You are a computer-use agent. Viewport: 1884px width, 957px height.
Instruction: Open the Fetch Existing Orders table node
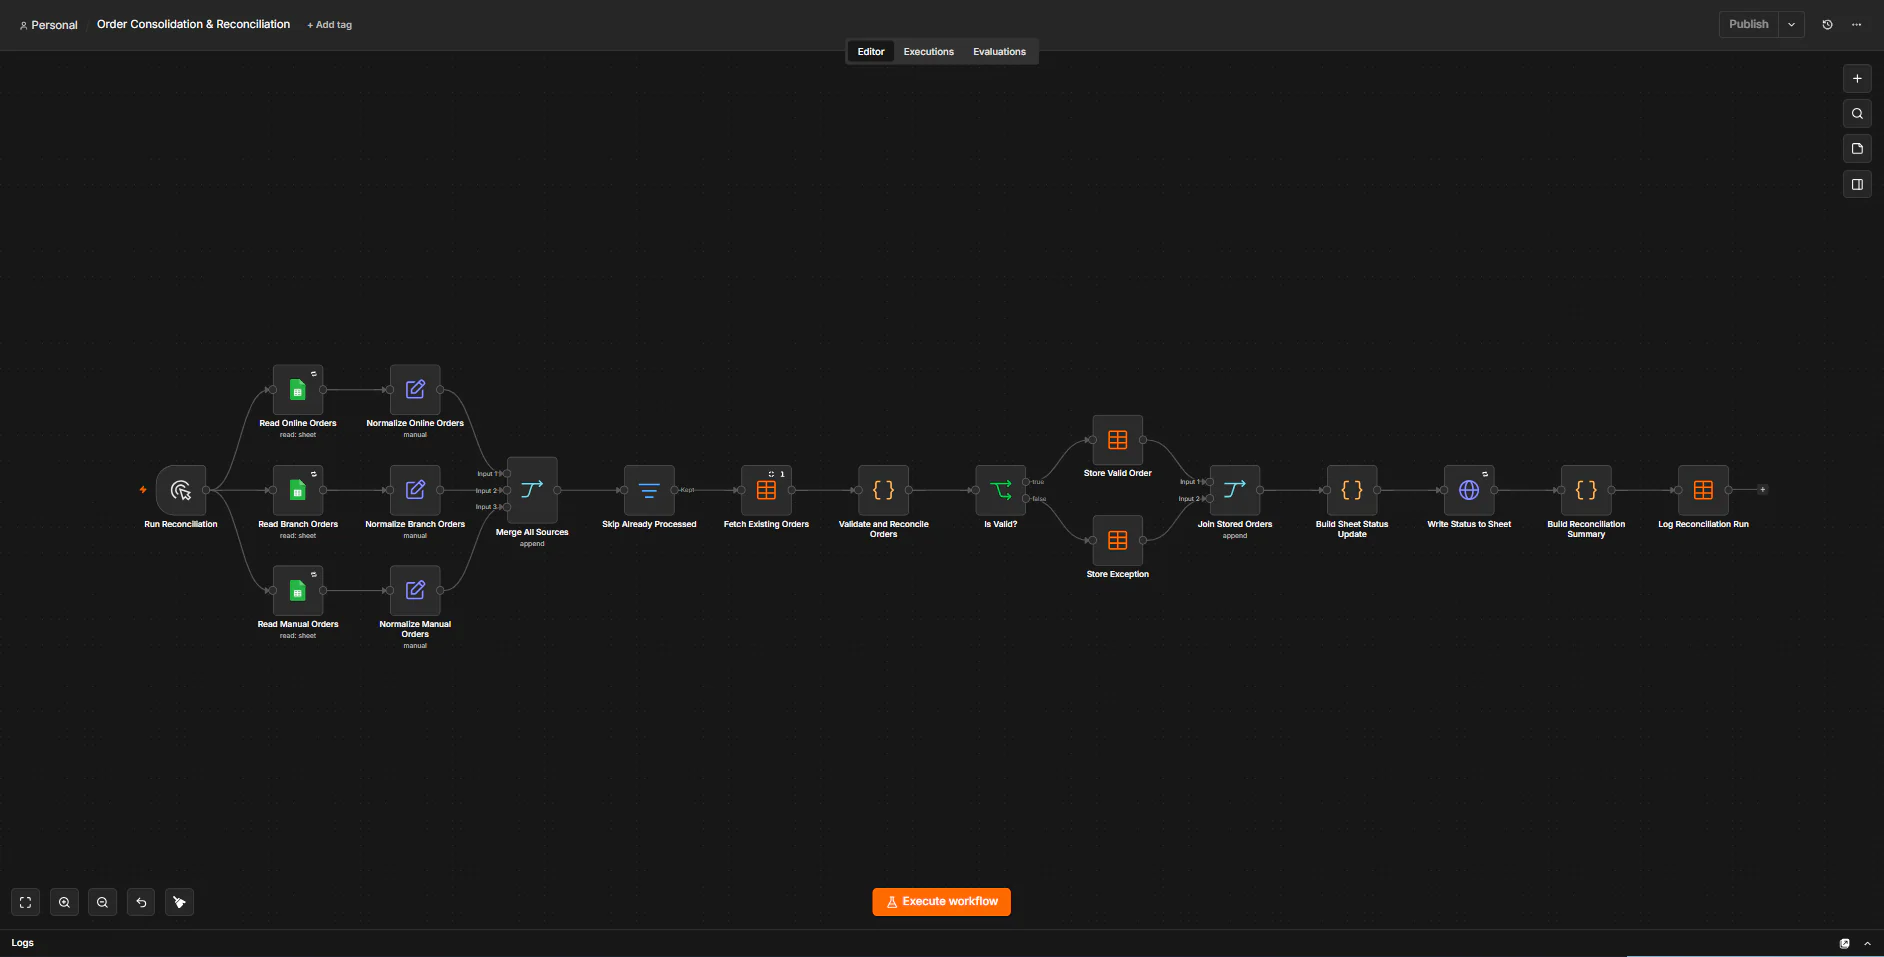pyautogui.click(x=766, y=490)
